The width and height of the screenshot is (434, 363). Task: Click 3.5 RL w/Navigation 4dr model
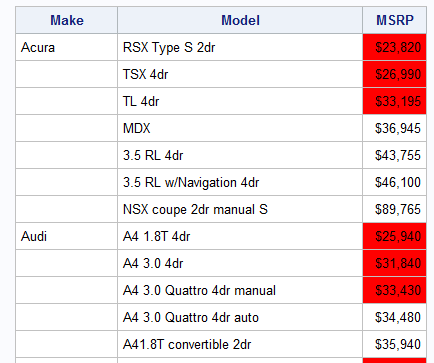240,182
